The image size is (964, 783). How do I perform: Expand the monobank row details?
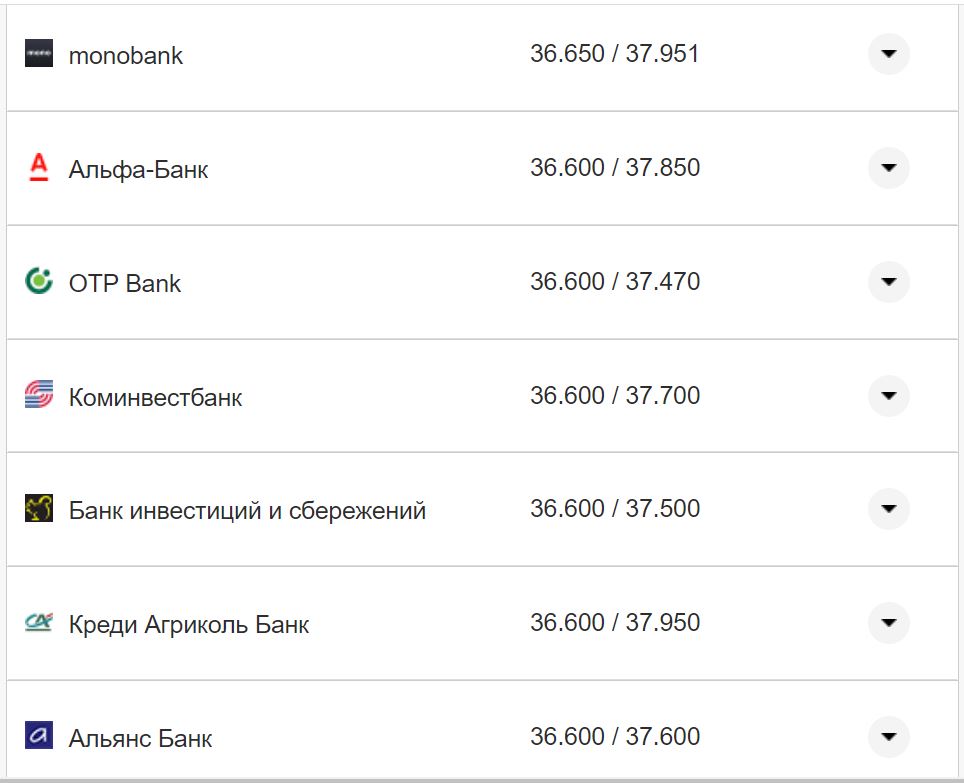[888, 54]
